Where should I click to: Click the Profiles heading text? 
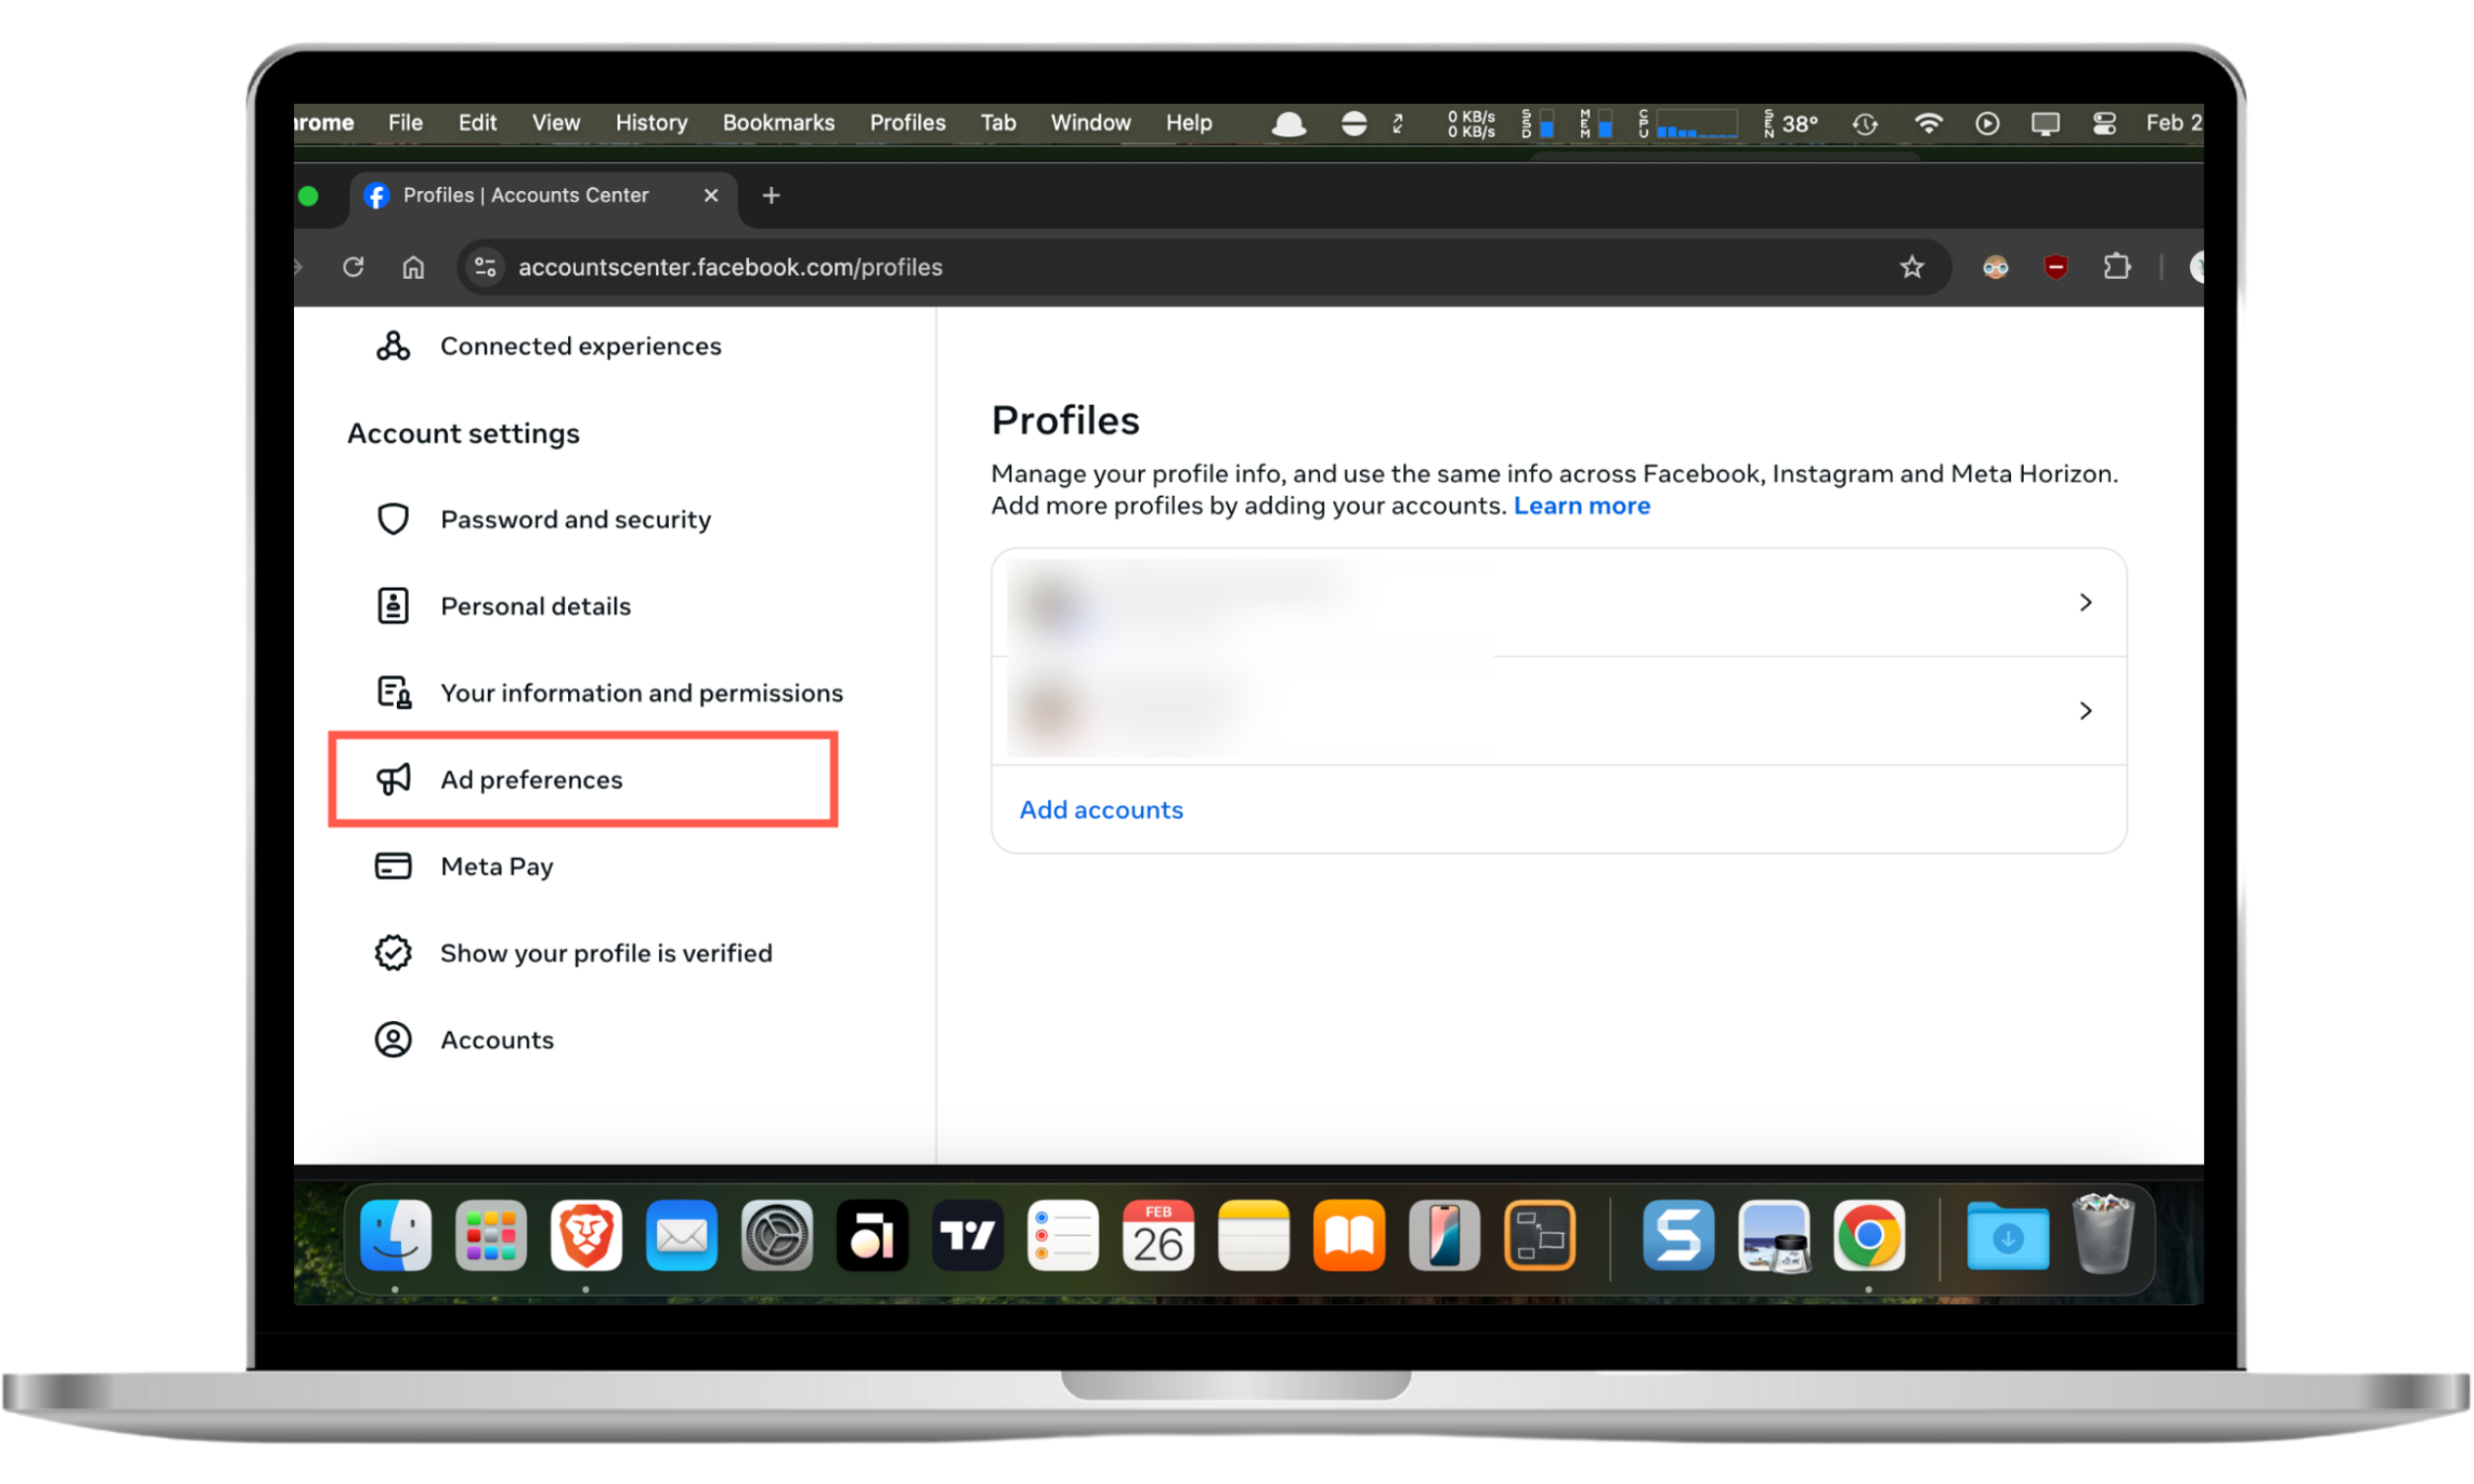coord(1065,421)
